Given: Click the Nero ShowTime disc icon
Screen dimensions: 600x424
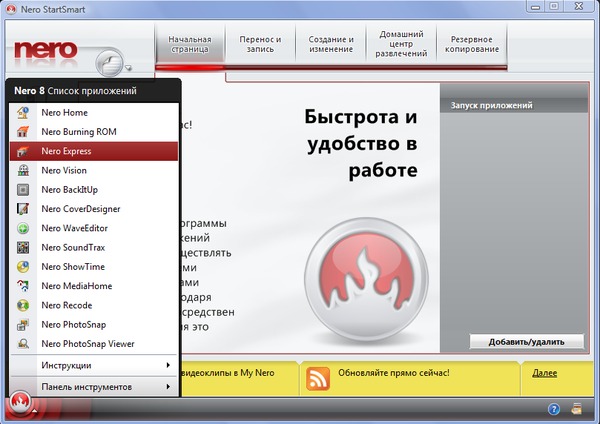Looking at the screenshot, I should (23, 267).
